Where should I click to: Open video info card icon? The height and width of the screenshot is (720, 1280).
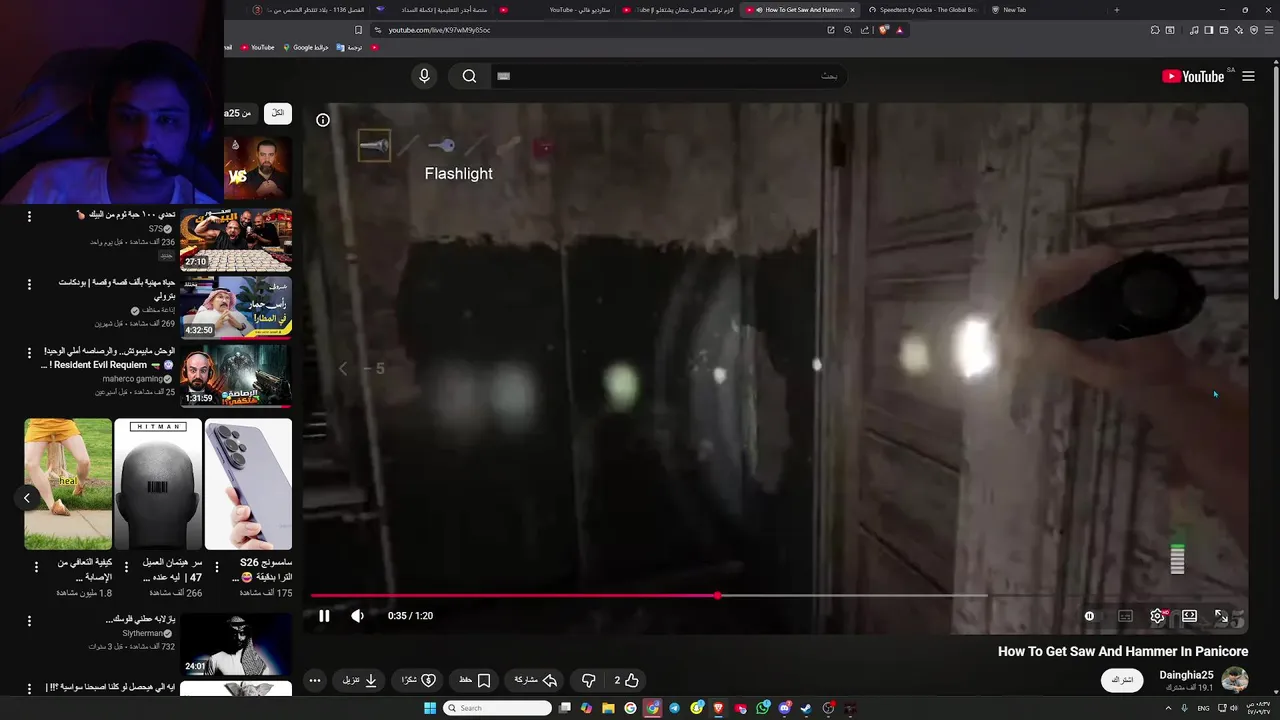323,120
